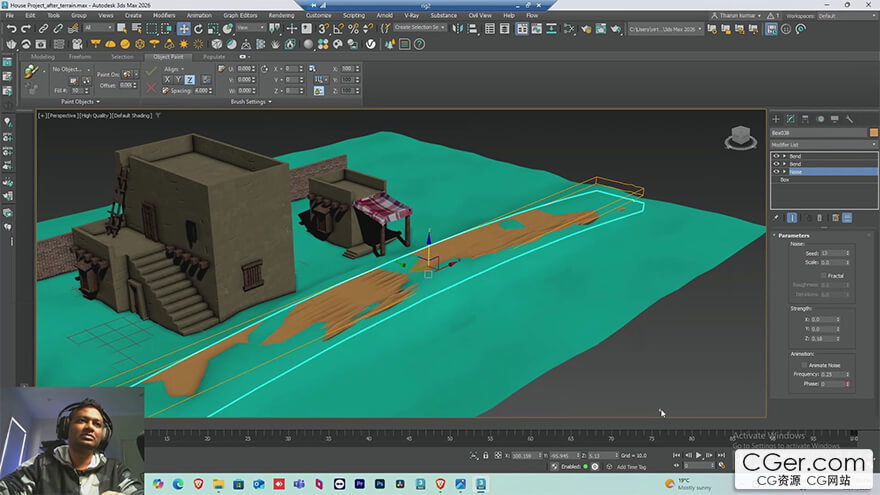The height and width of the screenshot is (495, 880).
Task: Toggle Show End Result button in stack
Action: coord(792,218)
